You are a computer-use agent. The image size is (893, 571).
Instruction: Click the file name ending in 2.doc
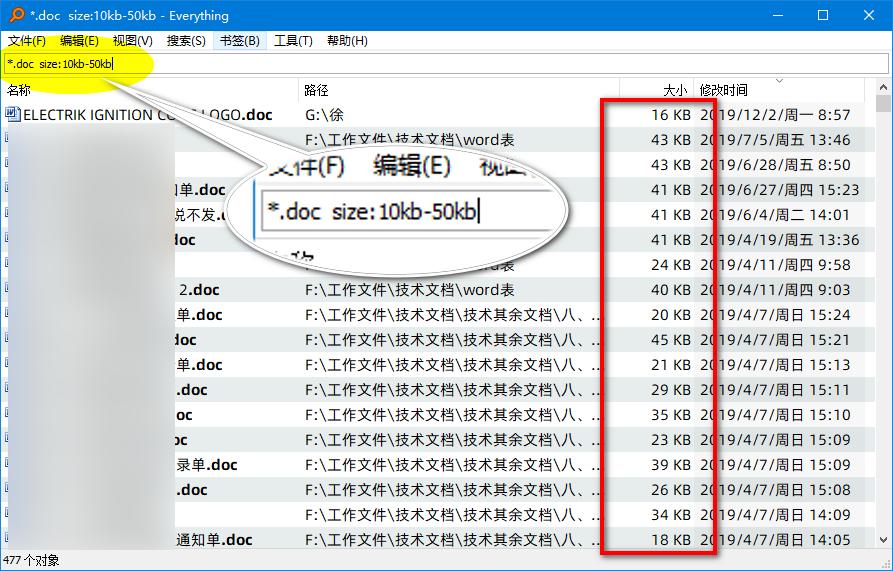pyautogui.click(x=199, y=290)
